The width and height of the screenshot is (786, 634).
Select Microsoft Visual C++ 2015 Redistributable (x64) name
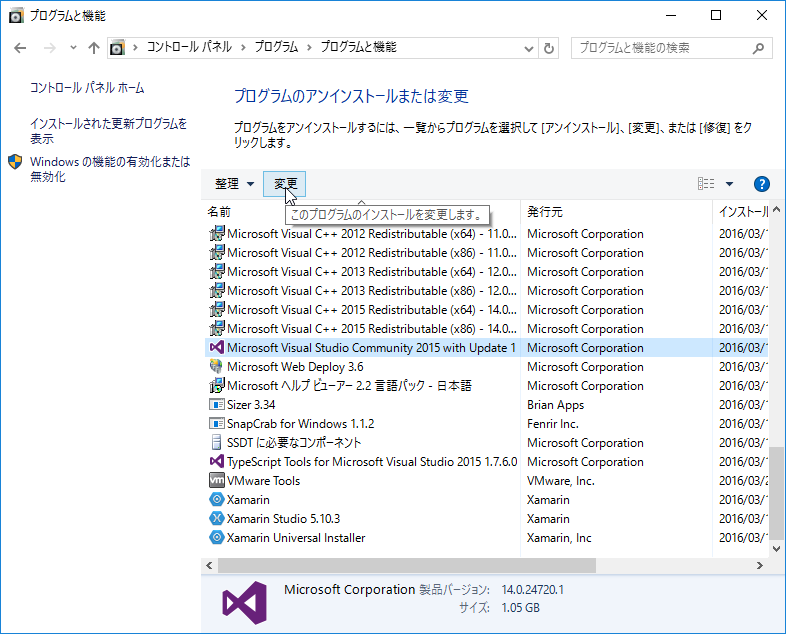click(371, 310)
